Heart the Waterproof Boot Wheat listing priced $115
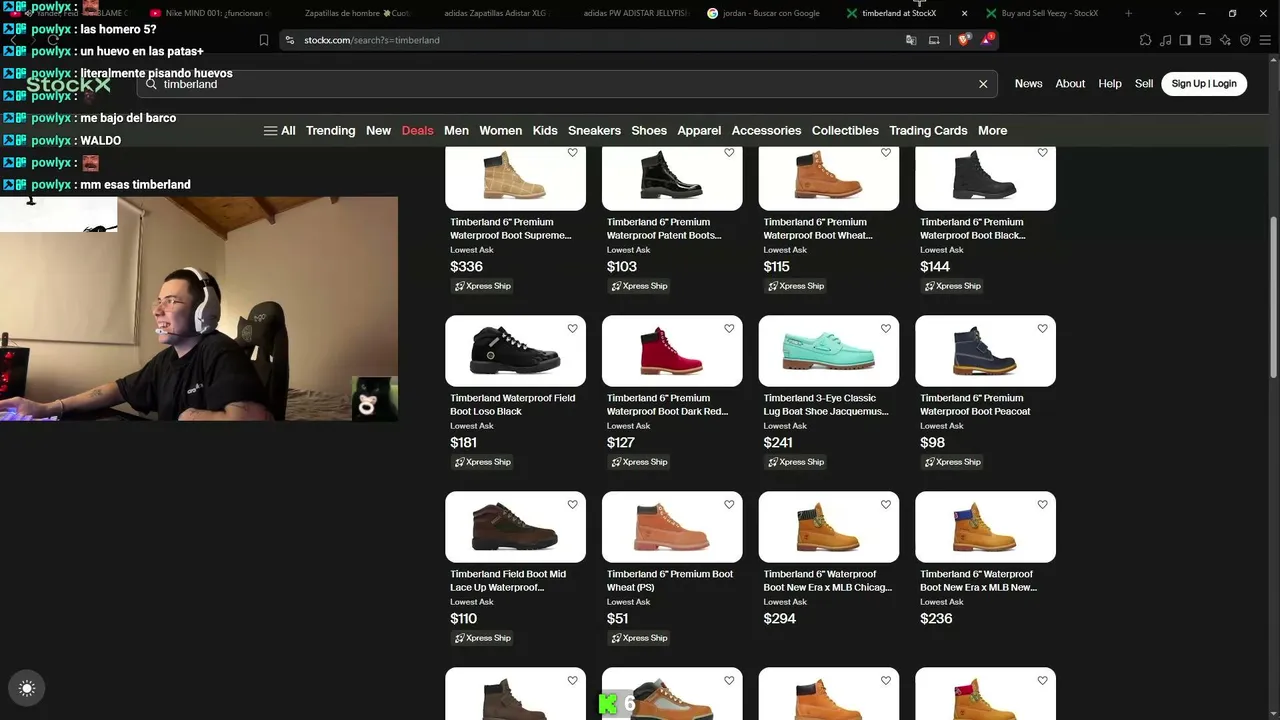This screenshot has height=720, width=1280. 886,153
